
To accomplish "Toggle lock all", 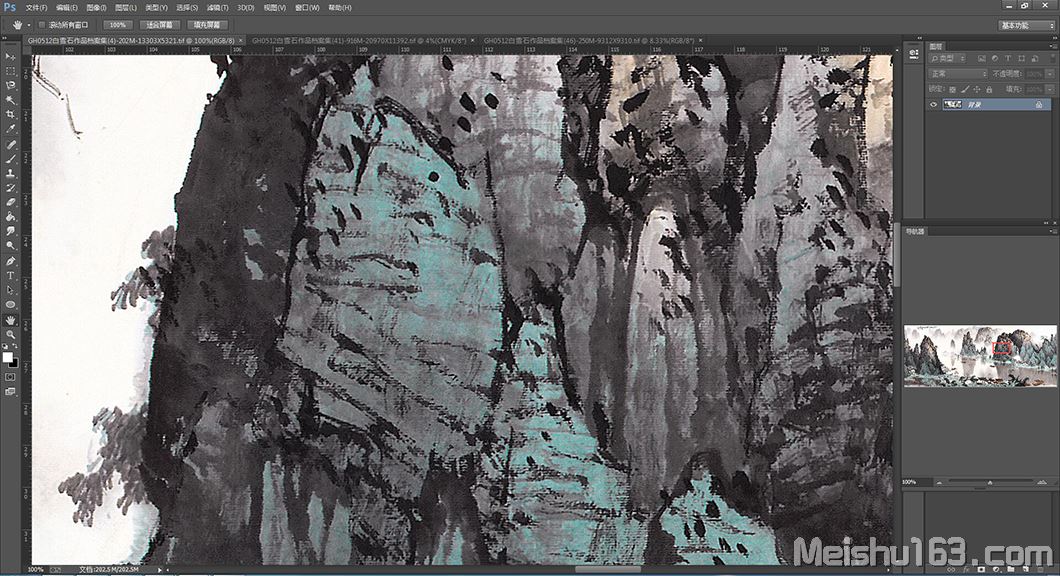I will [x=989, y=89].
